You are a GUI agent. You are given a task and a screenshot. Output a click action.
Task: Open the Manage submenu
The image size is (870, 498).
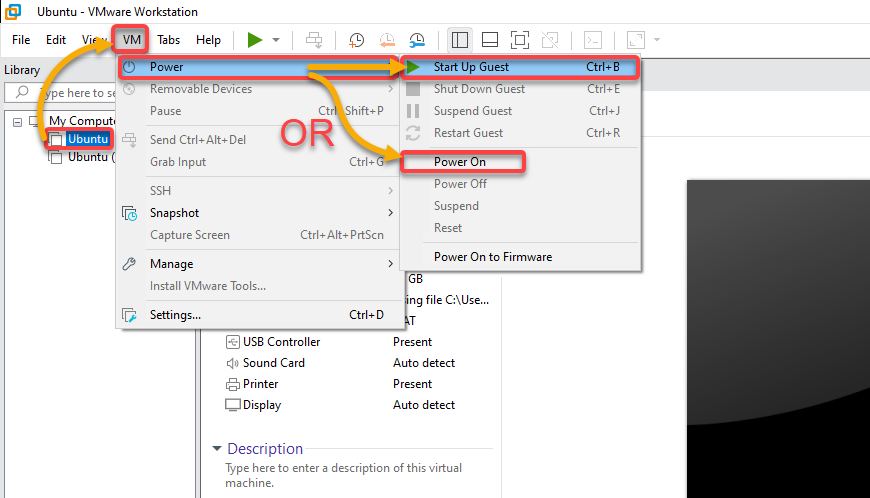tap(259, 264)
